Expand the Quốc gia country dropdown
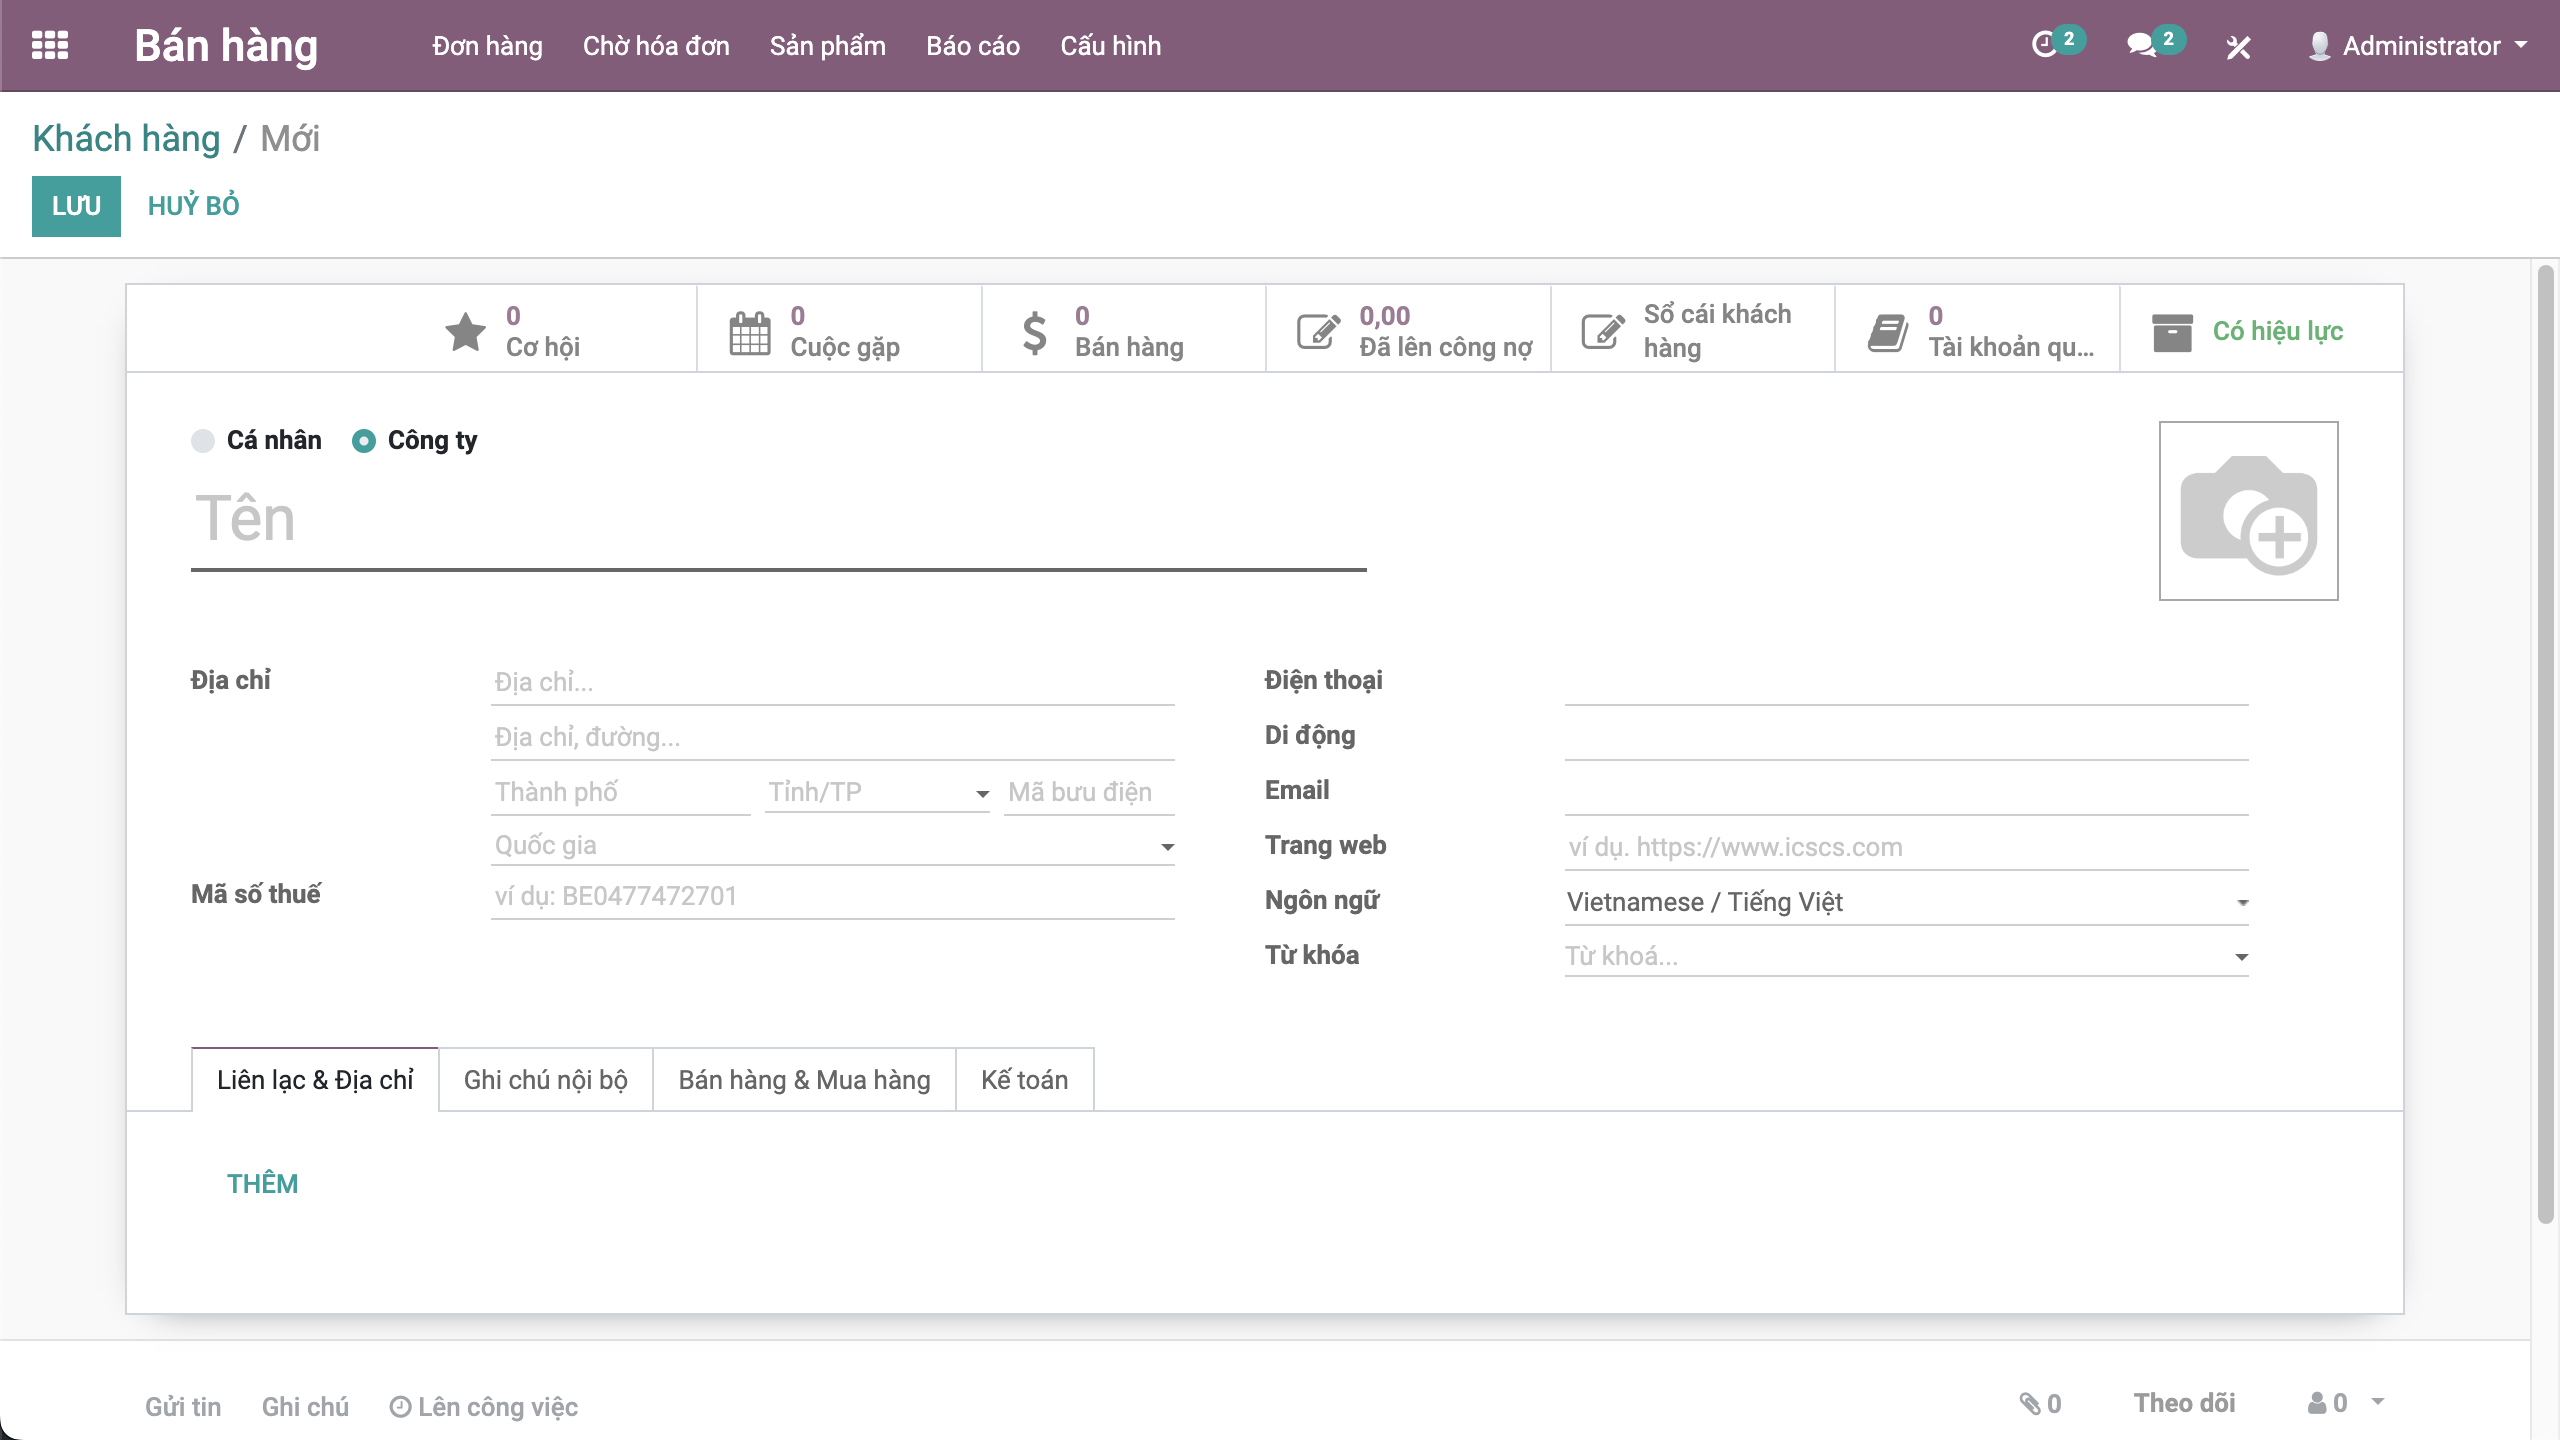Image resolution: width=2560 pixels, height=1440 pixels. tap(1167, 847)
